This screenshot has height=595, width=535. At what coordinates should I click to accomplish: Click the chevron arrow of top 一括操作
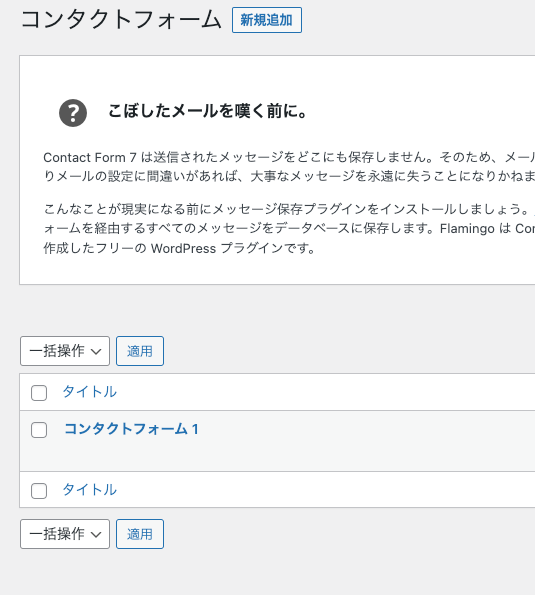coord(96,352)
